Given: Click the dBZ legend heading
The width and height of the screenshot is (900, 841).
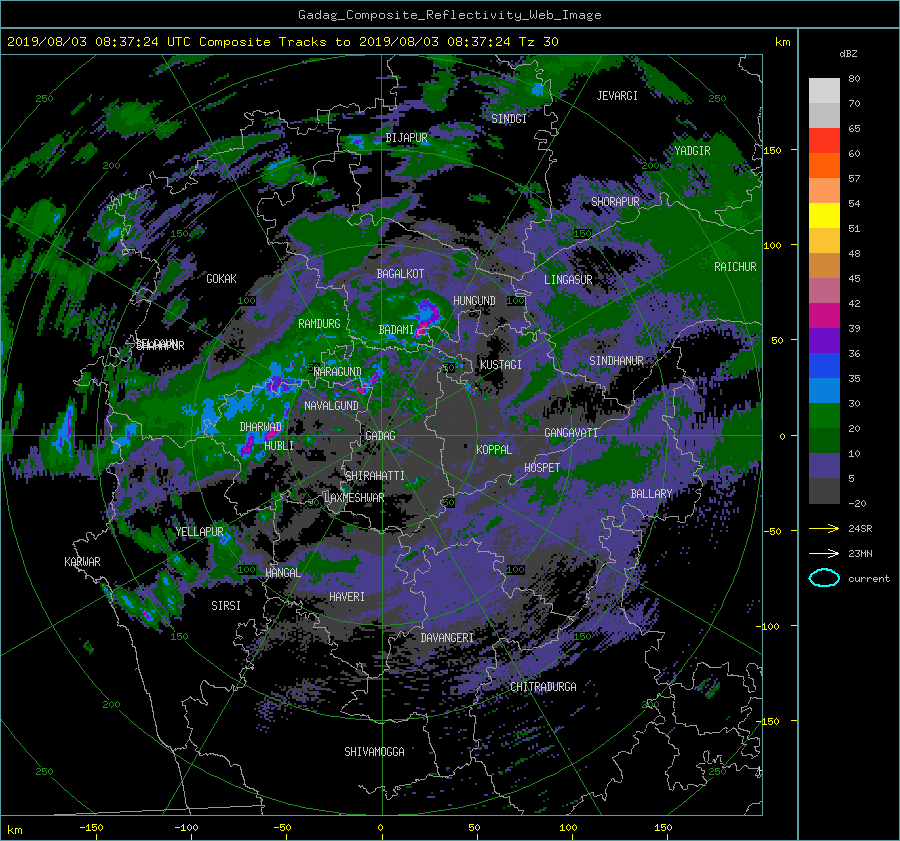Looking at the screenshot, I should pyautogui.click(x=848, y=54).
